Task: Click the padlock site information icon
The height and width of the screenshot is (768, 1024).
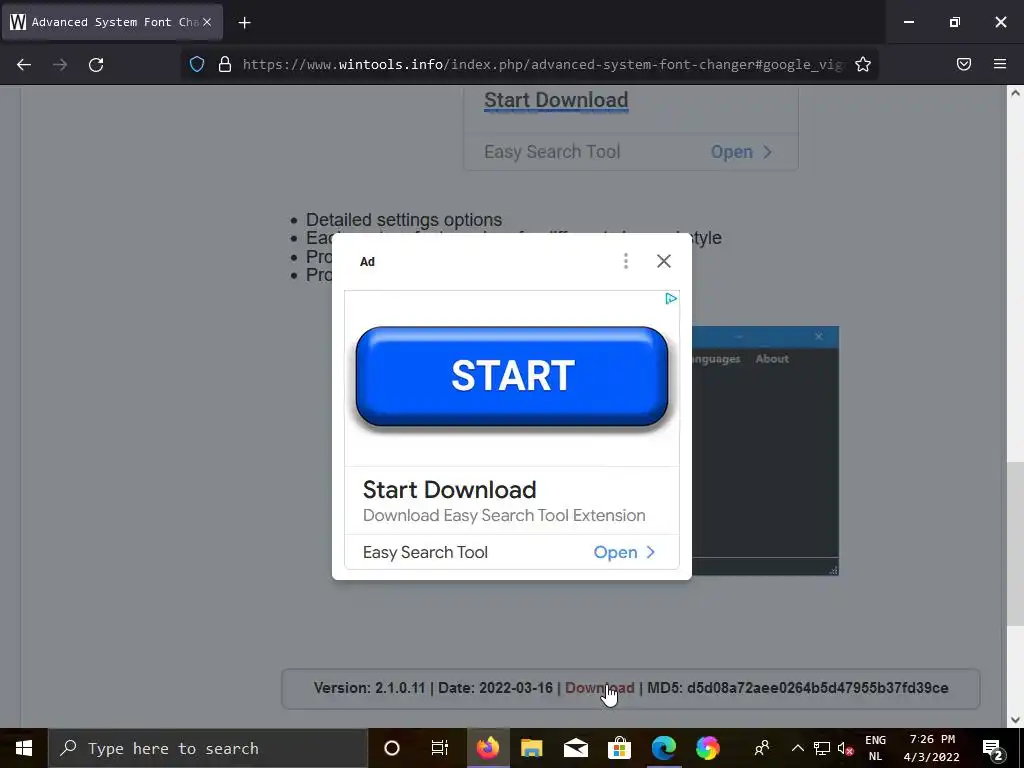Action: 225,64
